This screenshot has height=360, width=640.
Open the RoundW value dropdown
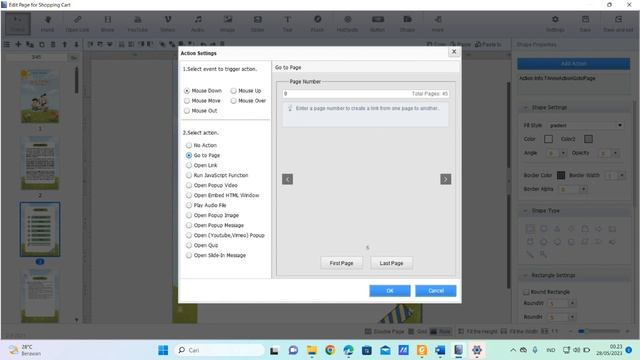pos(572,303)
